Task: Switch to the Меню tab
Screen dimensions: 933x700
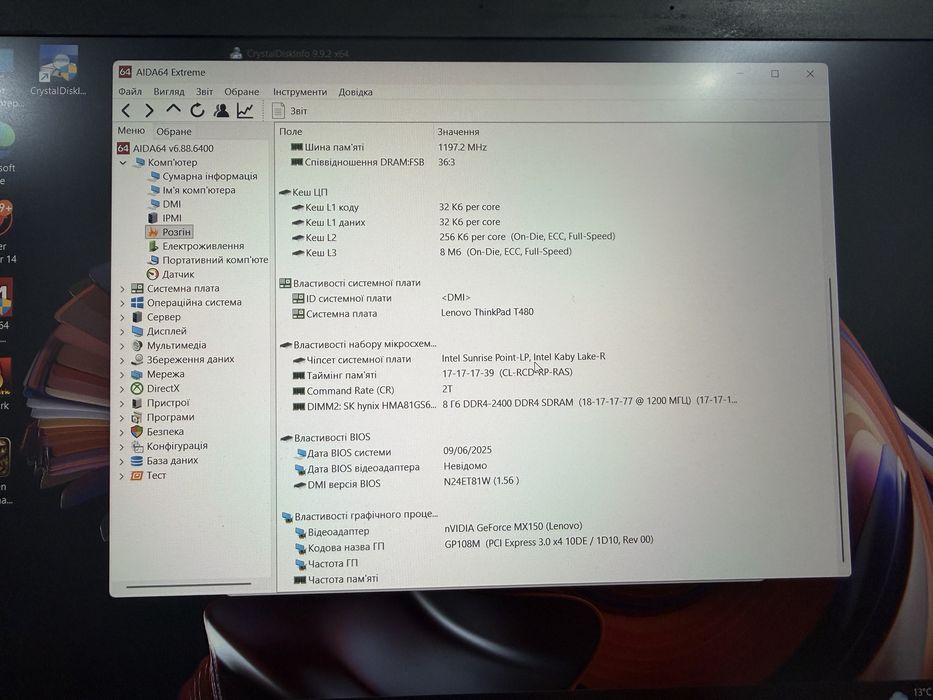Action: [131, 130]
